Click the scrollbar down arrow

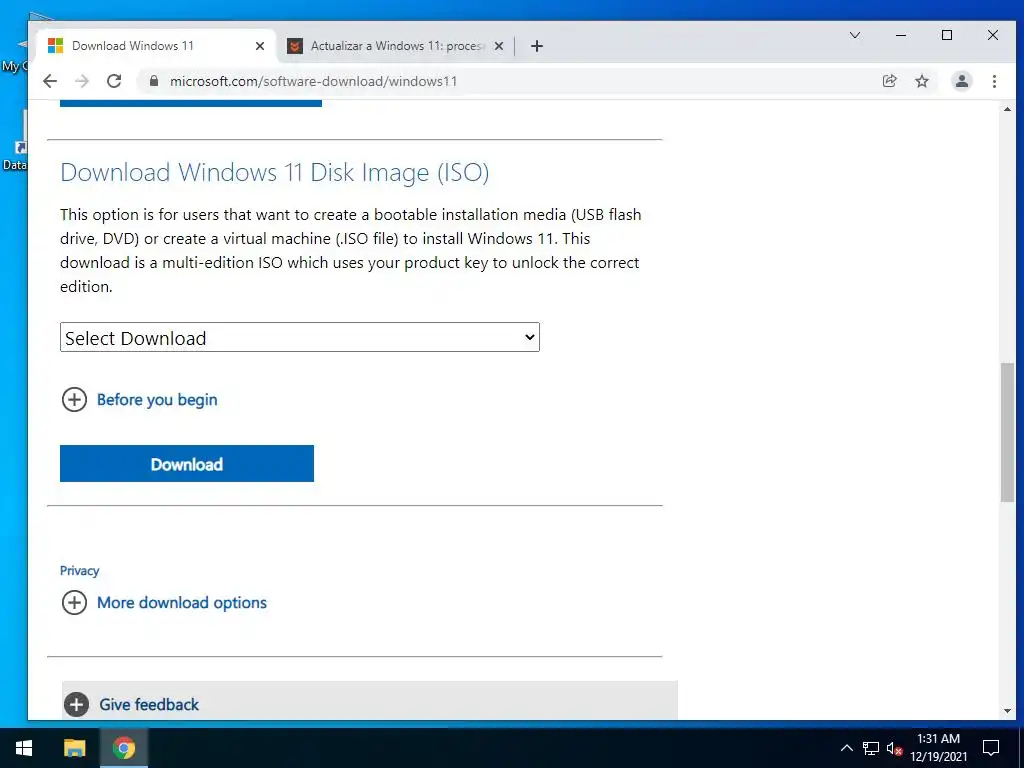coord(1007,711)
